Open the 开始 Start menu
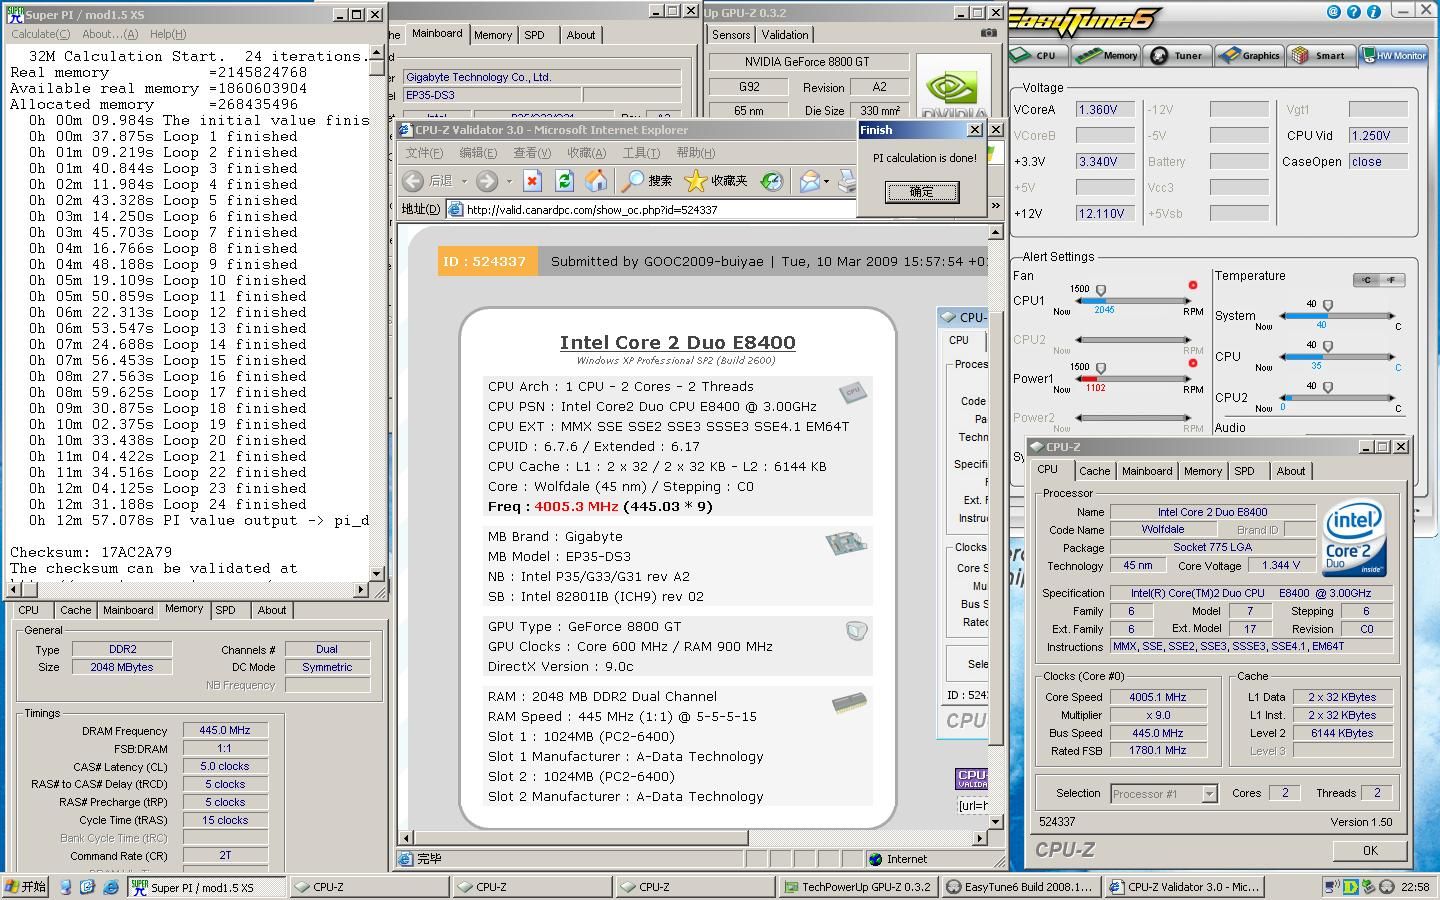 coord(25,887)
